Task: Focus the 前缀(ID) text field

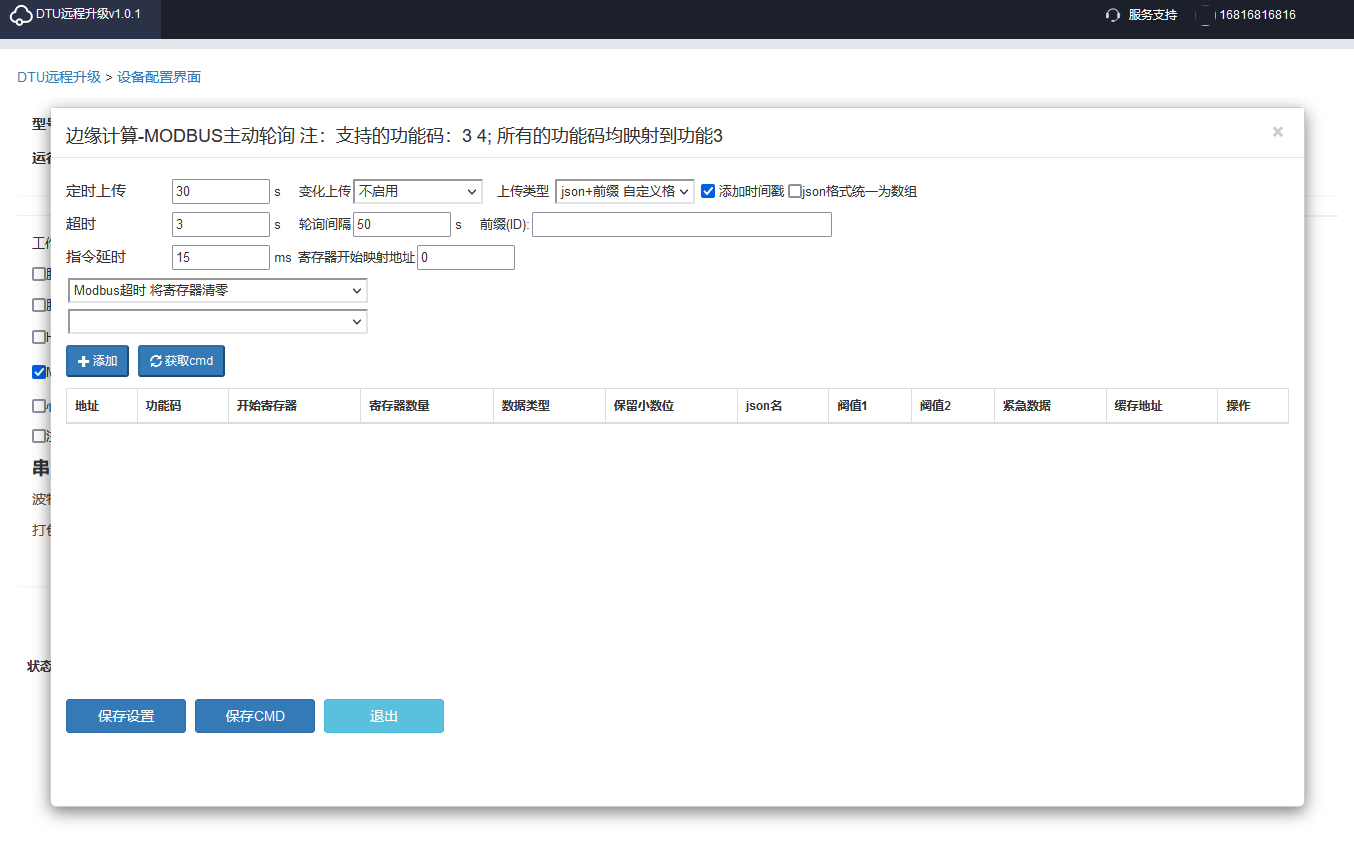Action: (681, 225)
